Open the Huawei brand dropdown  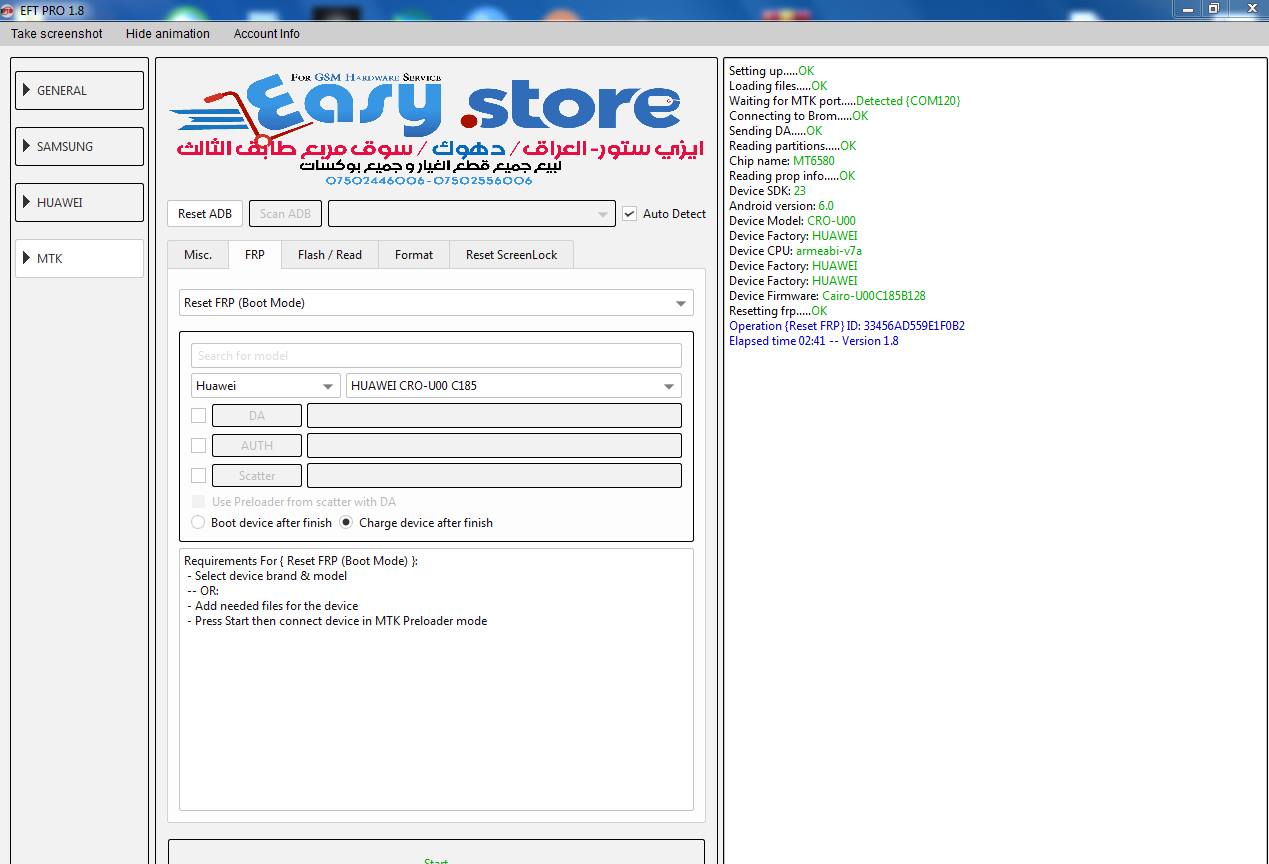coord(265,386)
